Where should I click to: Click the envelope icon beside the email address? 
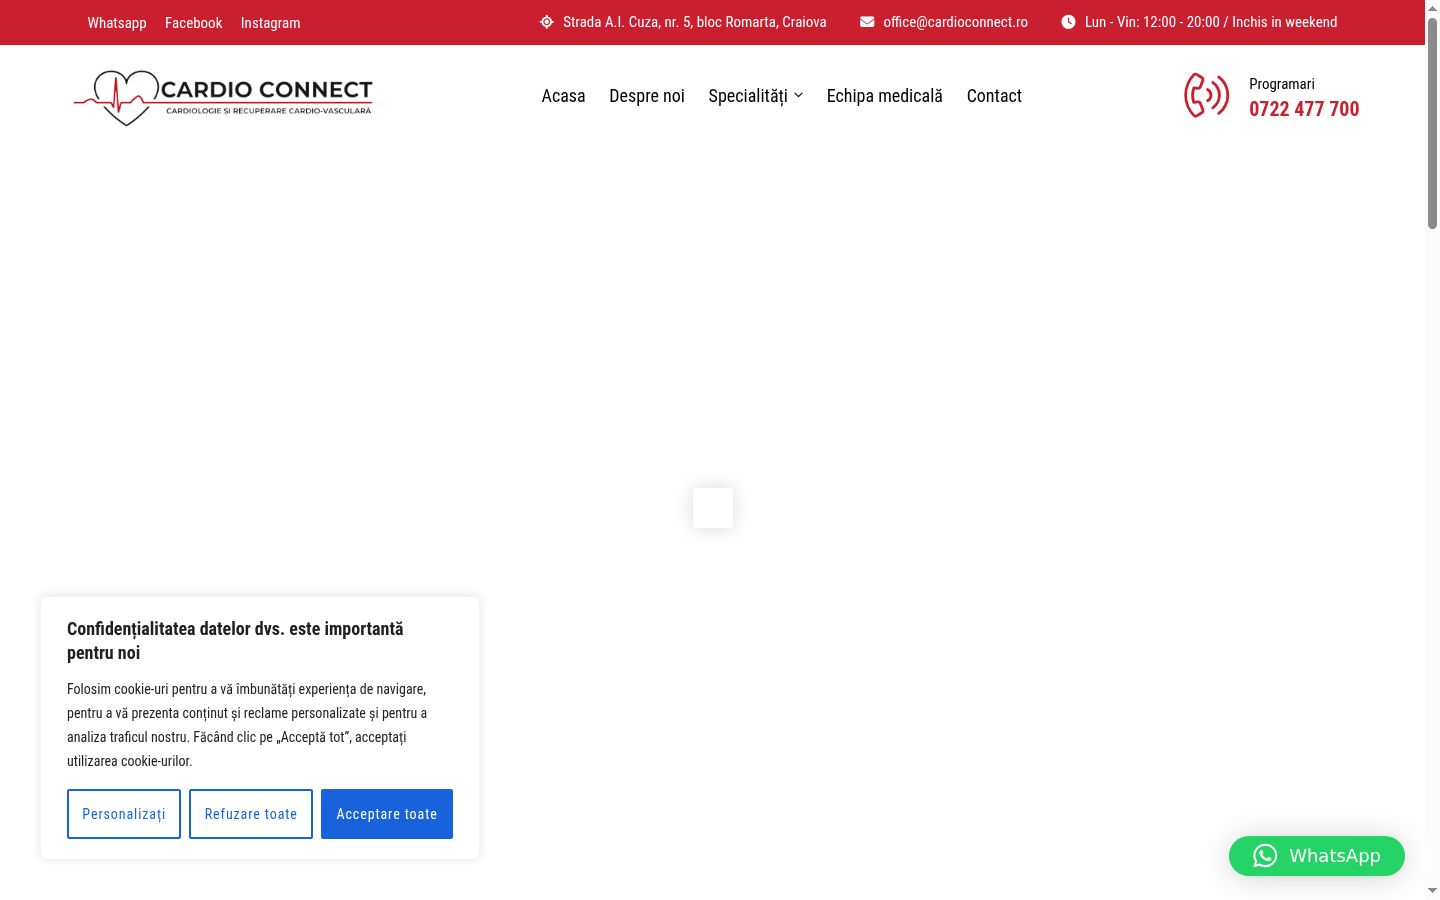coord(867,22)
